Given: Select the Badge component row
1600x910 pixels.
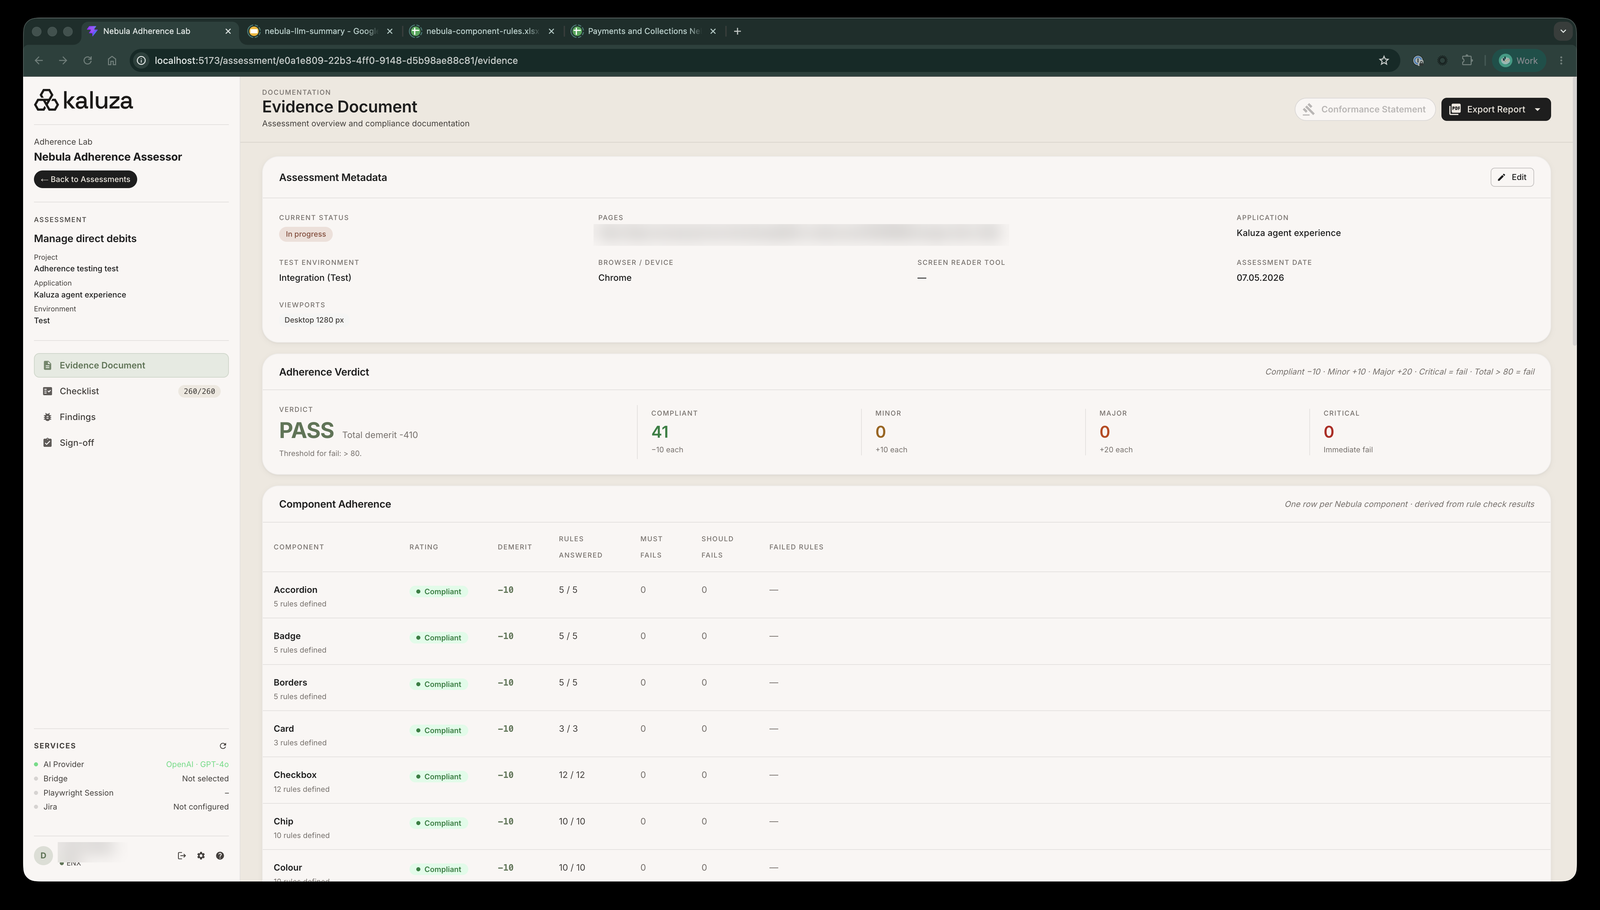Looking at the screenshot, I should [906, 642].
